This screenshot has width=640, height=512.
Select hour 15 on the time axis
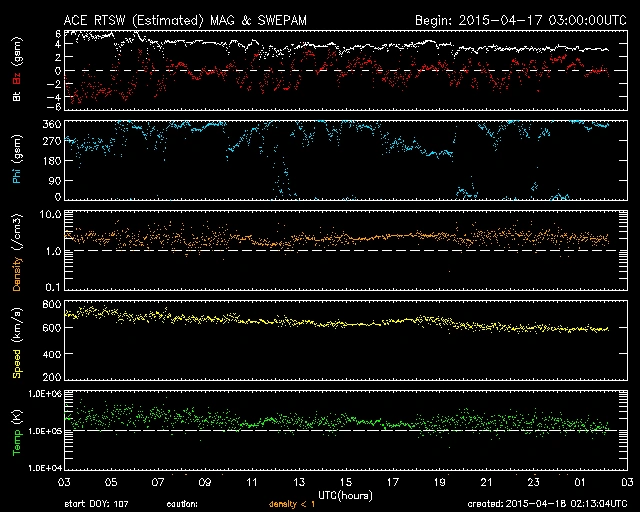pos(345,481)
